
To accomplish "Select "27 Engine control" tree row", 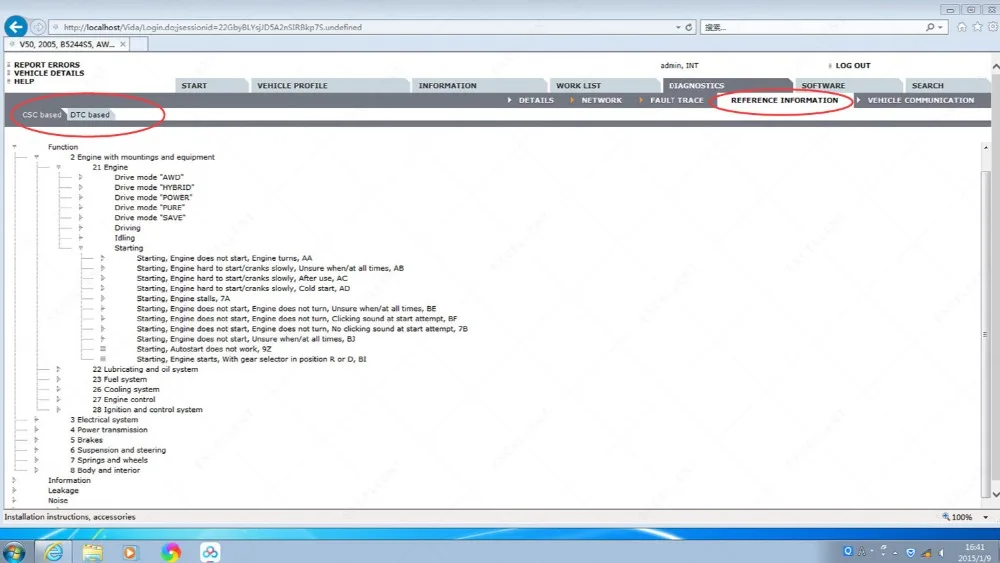I will point(124,400).
